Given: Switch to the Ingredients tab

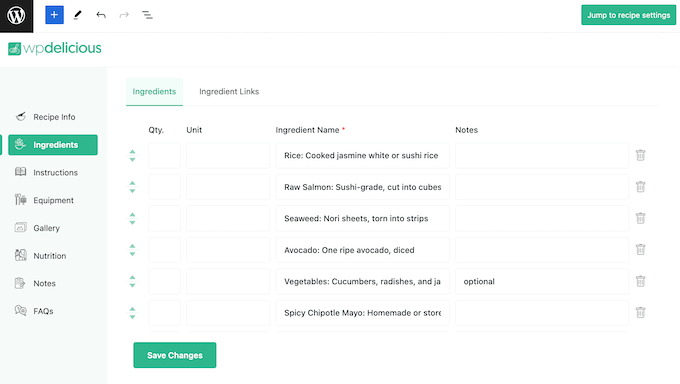Looking at the screenshot, I should point(154,92).
